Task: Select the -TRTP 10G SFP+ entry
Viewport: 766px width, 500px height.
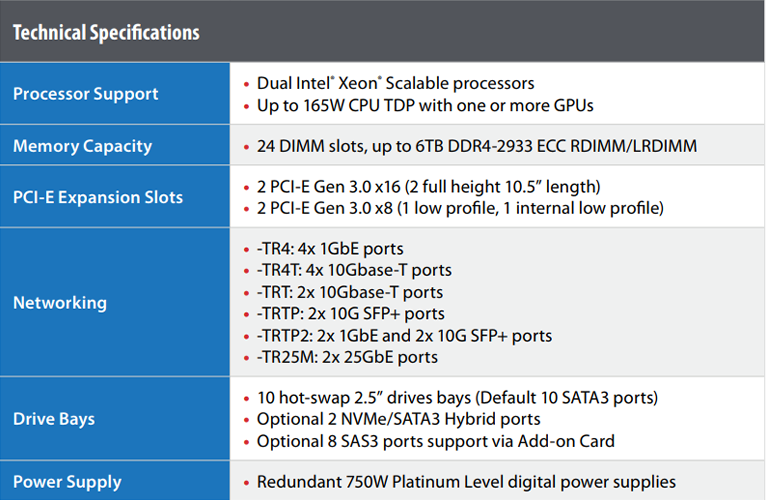Action: [351, 314]
